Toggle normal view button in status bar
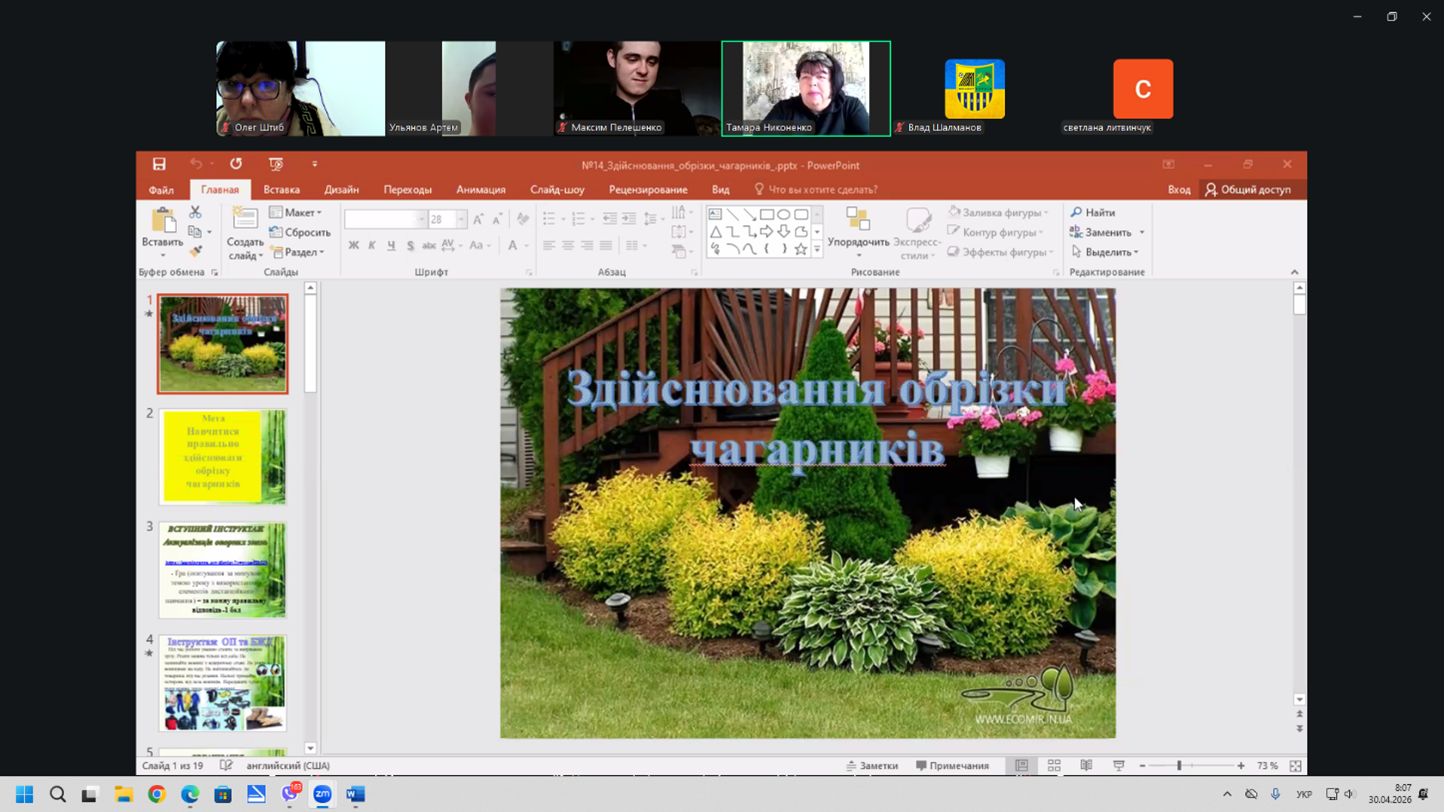 pos(1021,766)
